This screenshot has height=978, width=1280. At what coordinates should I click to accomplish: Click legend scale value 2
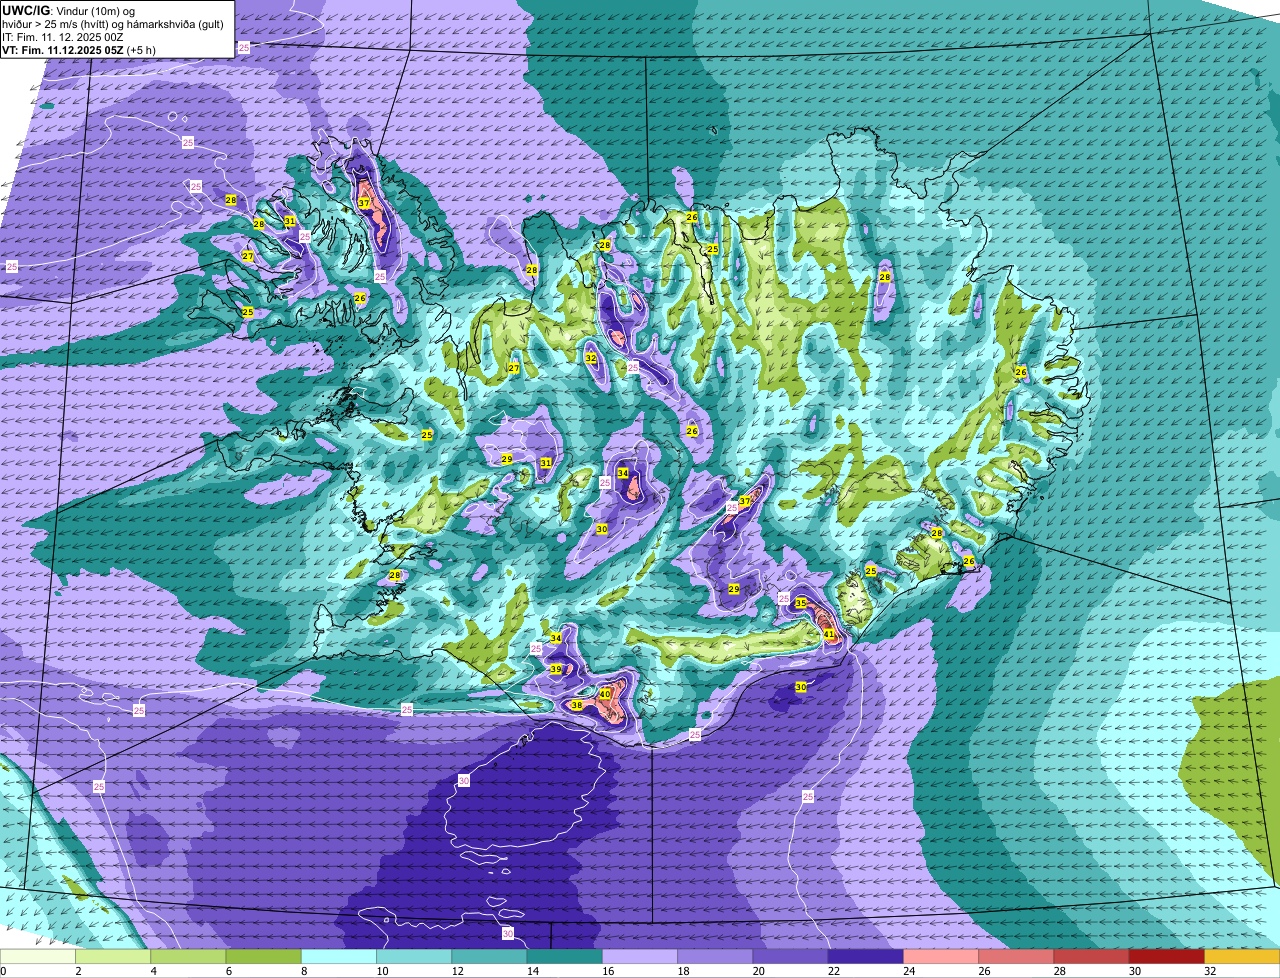tap(77, 971)
